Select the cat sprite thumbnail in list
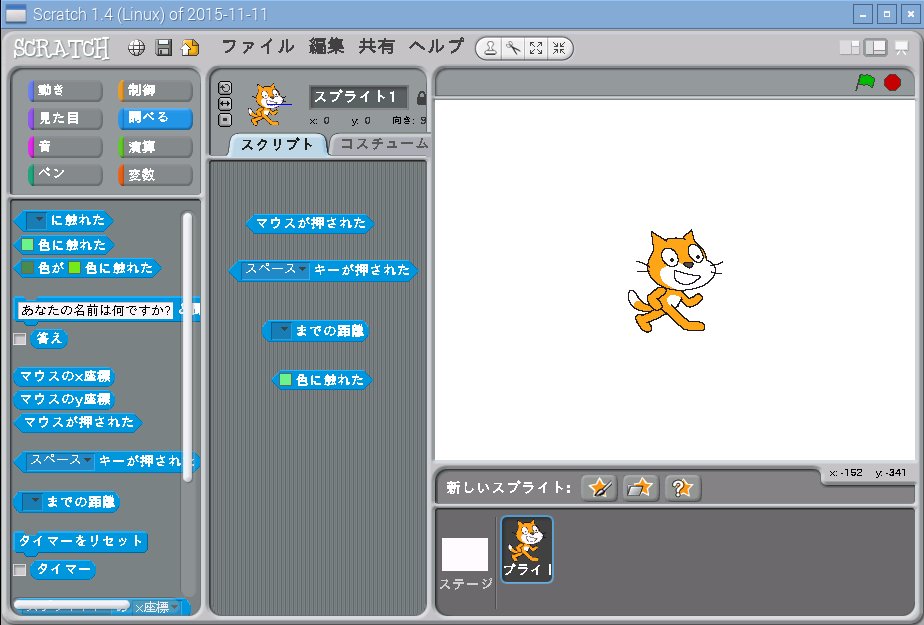This screenshot has height=625, width=924. click(x=527, y=549)
